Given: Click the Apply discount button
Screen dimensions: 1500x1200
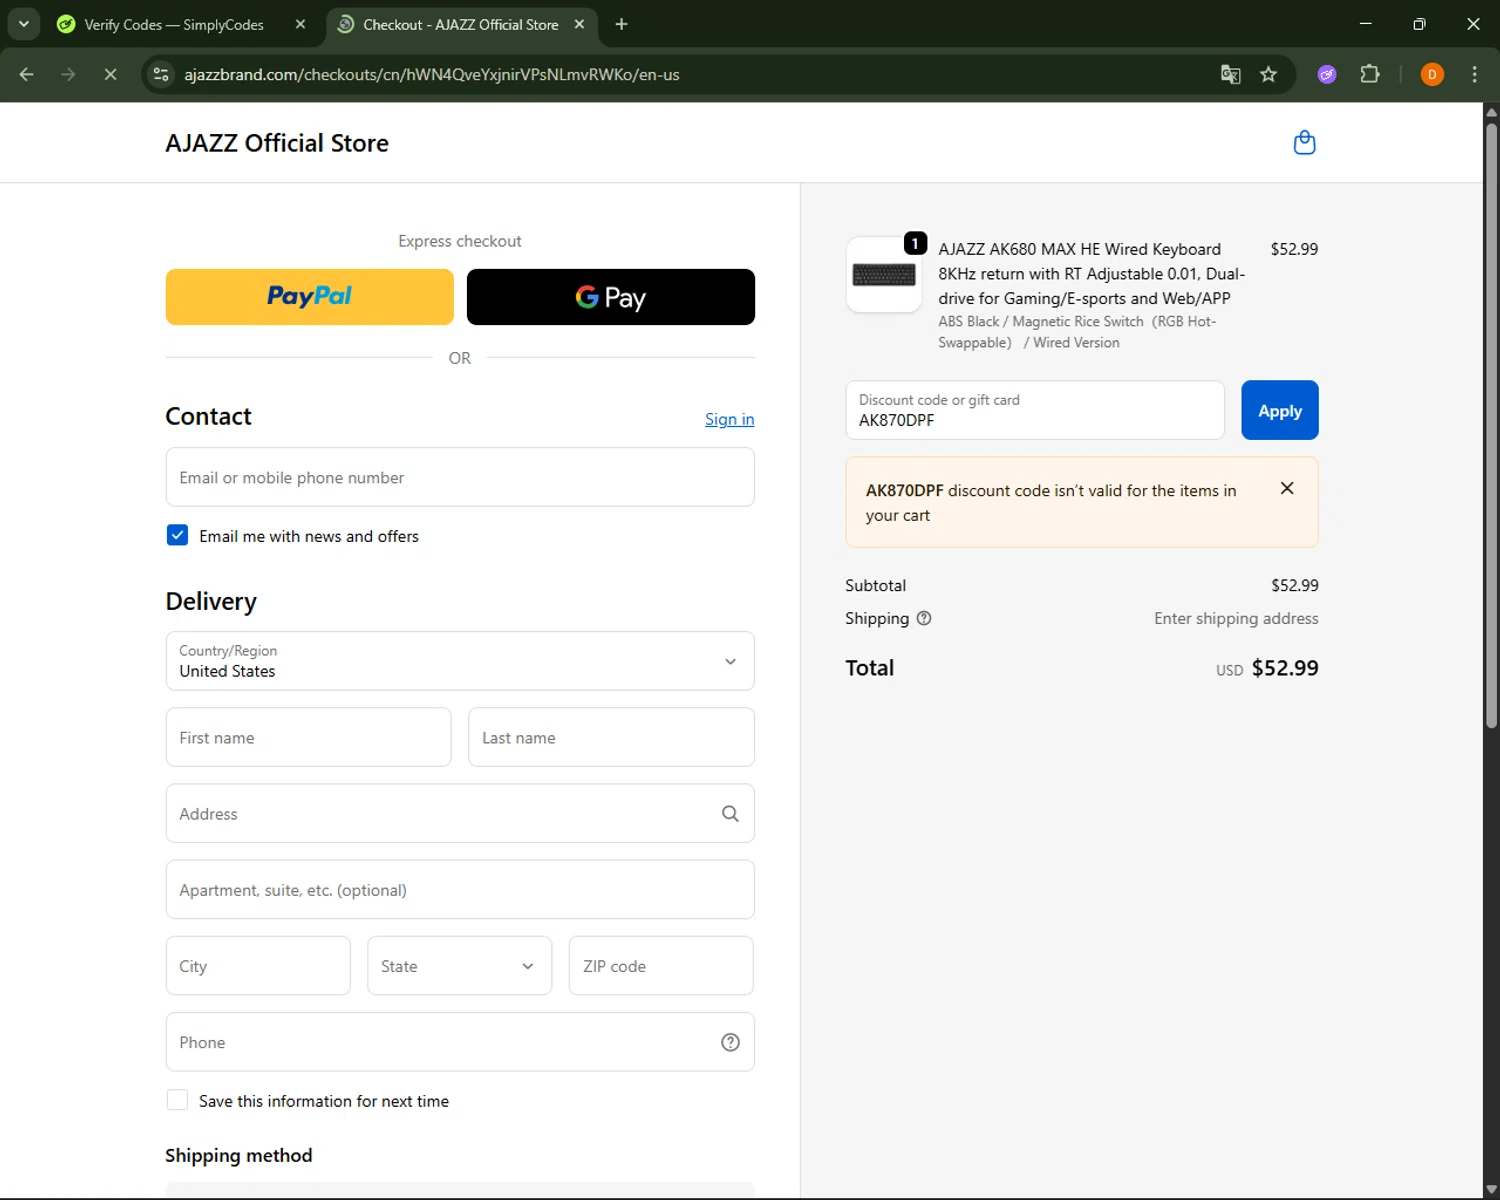Looking at the screenshot, I should click(1280, 410).
